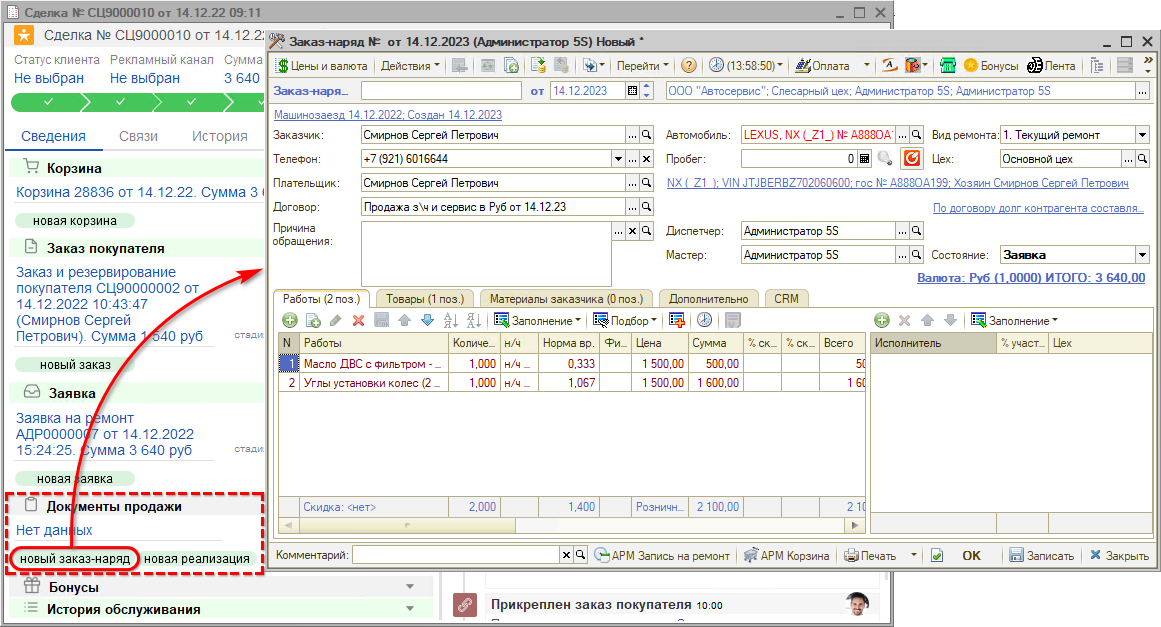Add a new row in the Работы table

290,320
